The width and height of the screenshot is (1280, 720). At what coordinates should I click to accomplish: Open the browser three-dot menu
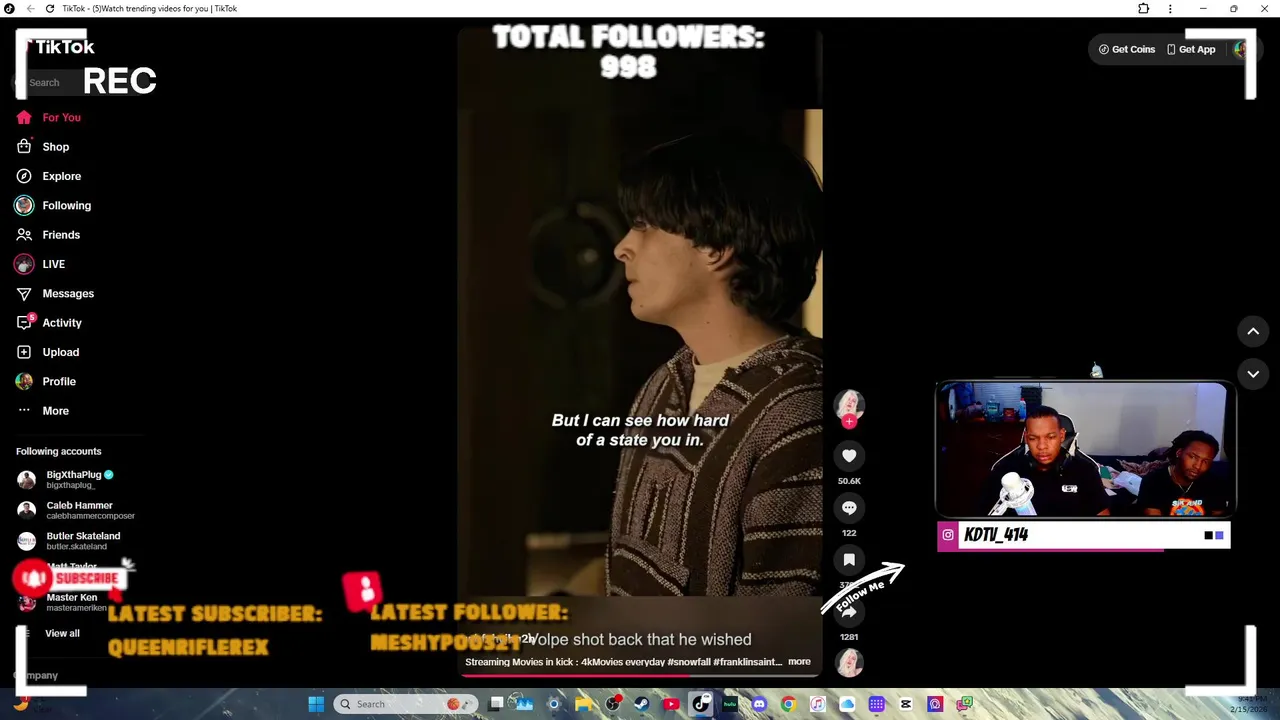click(1170, 9)
